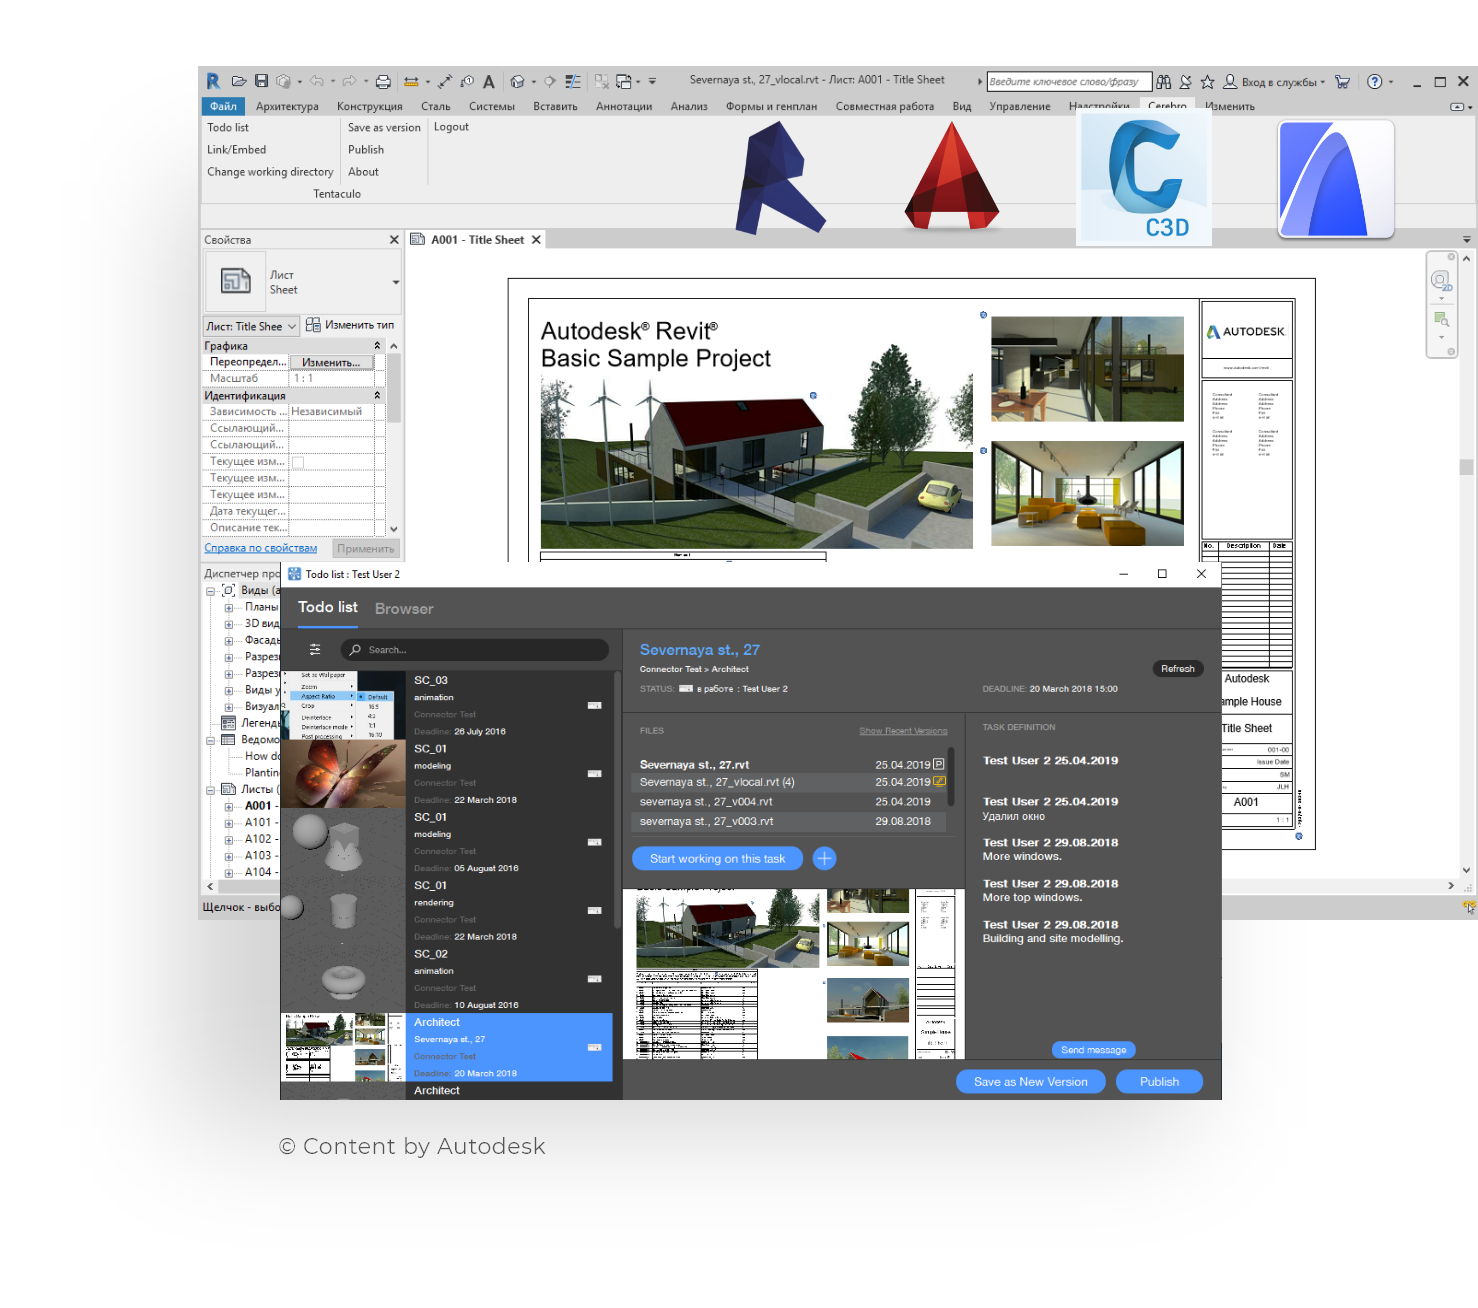Screen dimensions: 1478x1308
Task: Click the binoculars search icon
Action: (1164, 82)
